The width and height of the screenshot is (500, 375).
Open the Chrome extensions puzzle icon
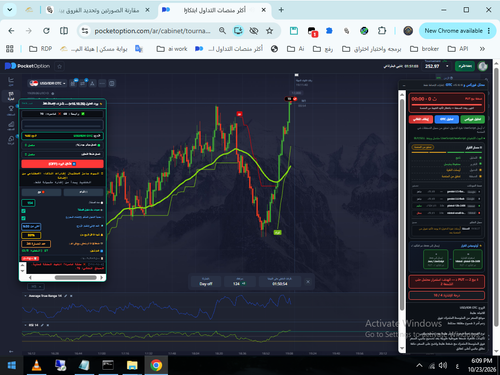coord(382,31)
